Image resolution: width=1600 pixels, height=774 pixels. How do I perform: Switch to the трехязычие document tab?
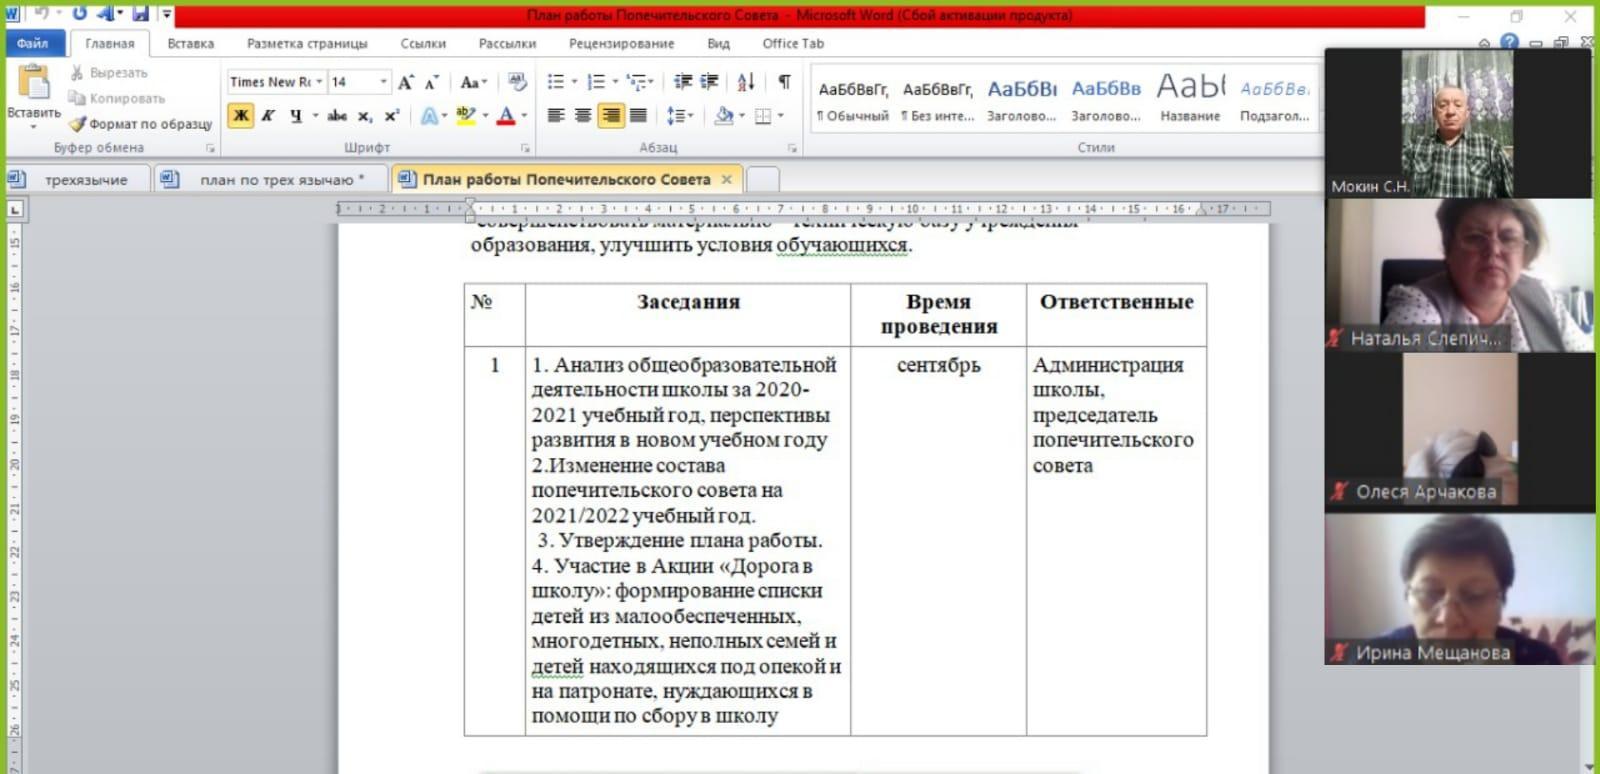point(86,180)
